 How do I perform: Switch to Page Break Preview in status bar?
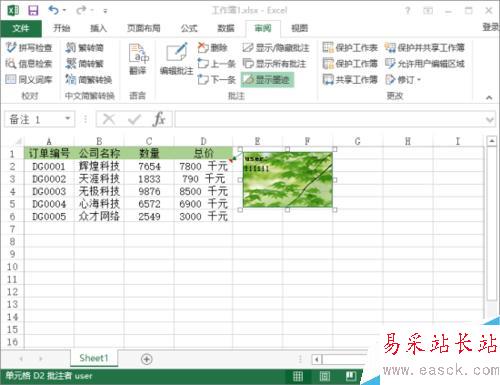(351, 376)
